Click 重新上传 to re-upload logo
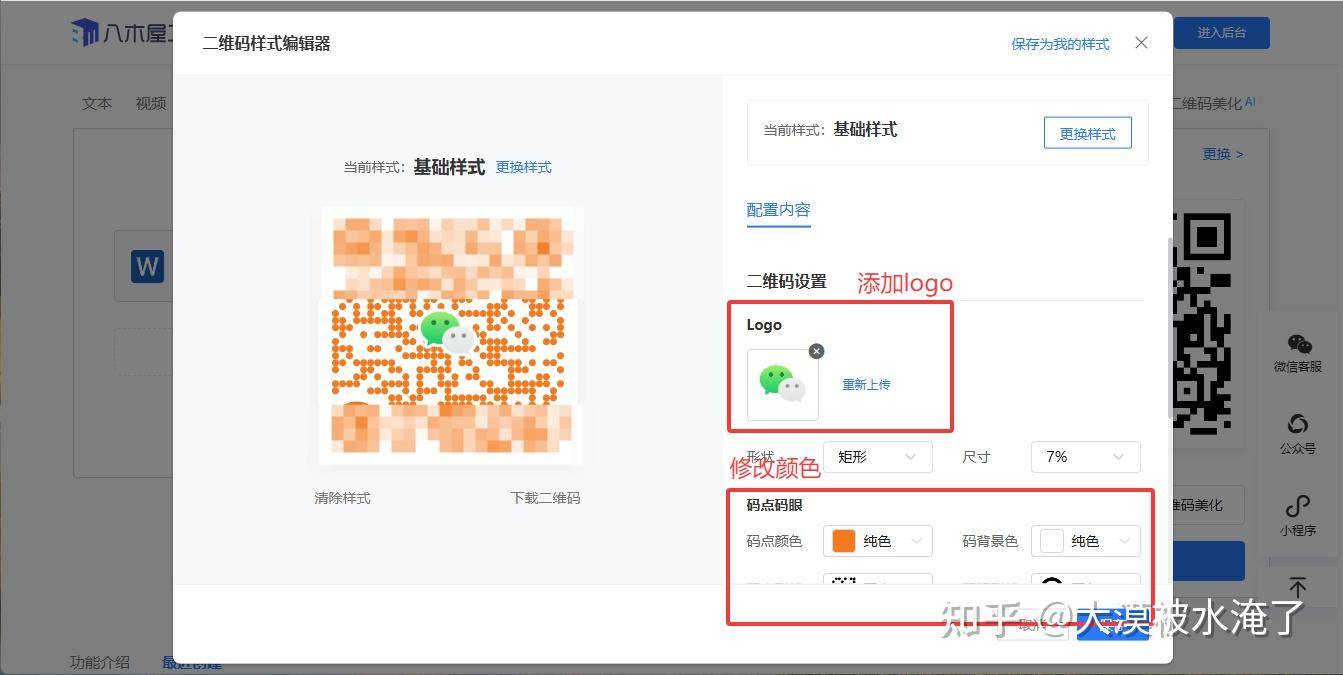1343x675 pixels. click(866, 384)
